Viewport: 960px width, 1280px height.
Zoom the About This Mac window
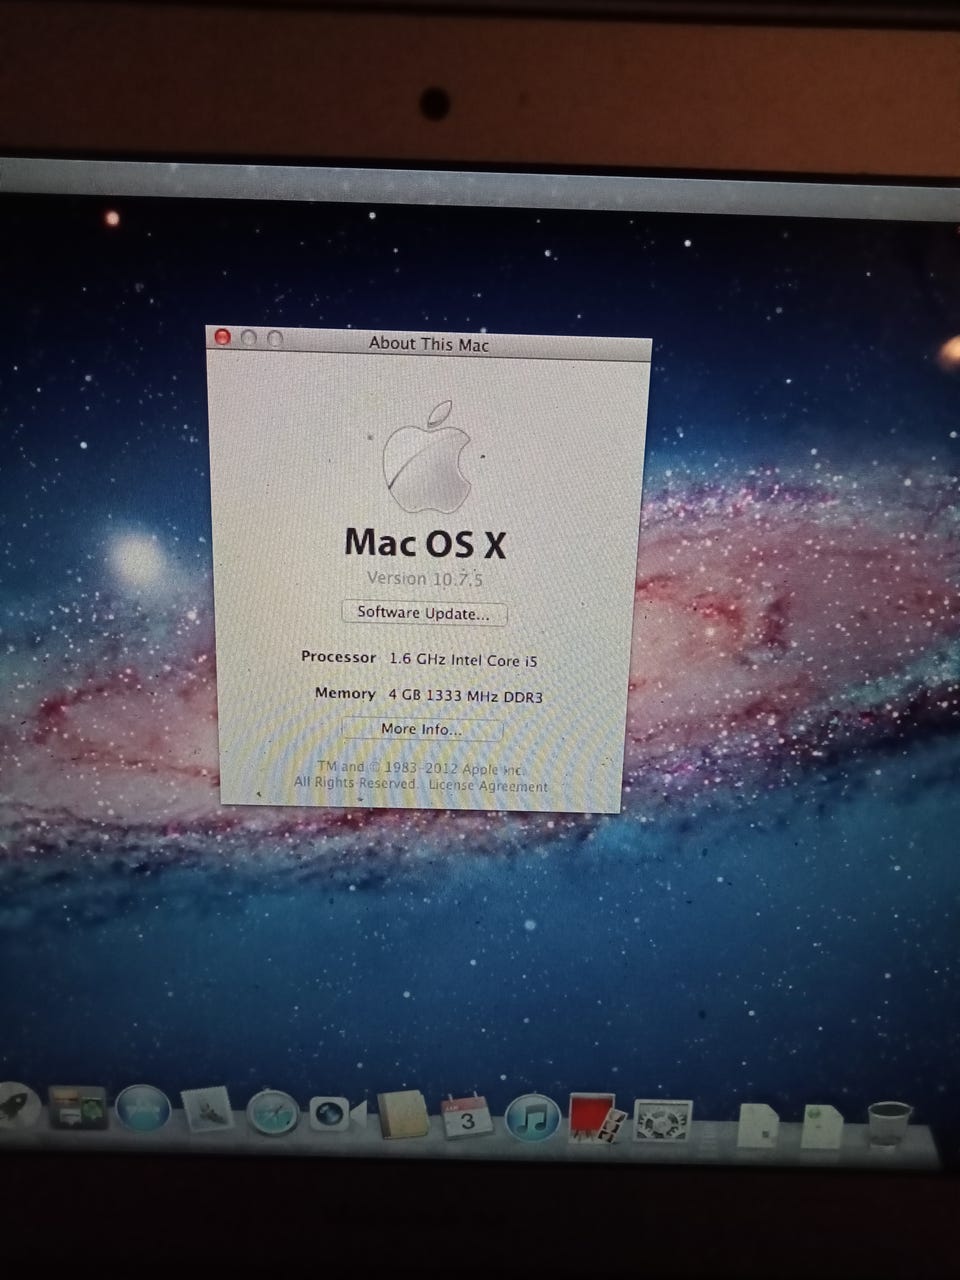[275, 339]
